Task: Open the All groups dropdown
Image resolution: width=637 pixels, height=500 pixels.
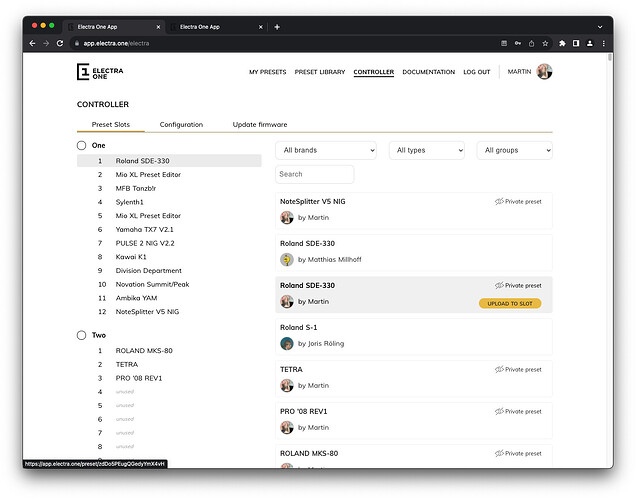Action: coord(514,150)
